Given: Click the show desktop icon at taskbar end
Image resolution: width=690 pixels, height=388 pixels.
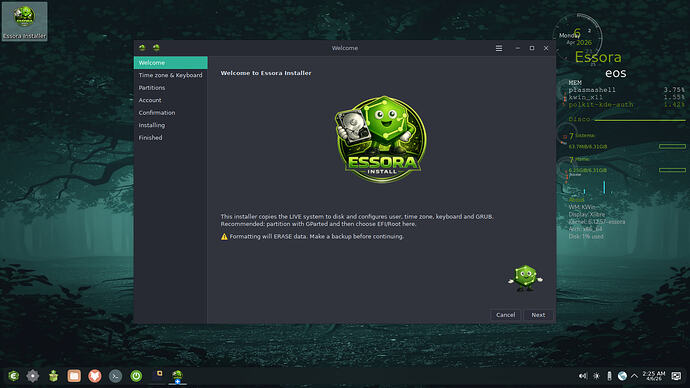Looking at the screenshot, I should pyautogui.click(x=676, y=376).
